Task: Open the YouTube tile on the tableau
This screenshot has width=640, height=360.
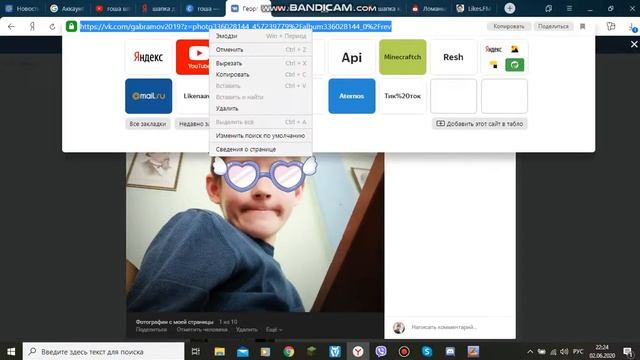Action: pyautogui.click(x=193, y=57)
